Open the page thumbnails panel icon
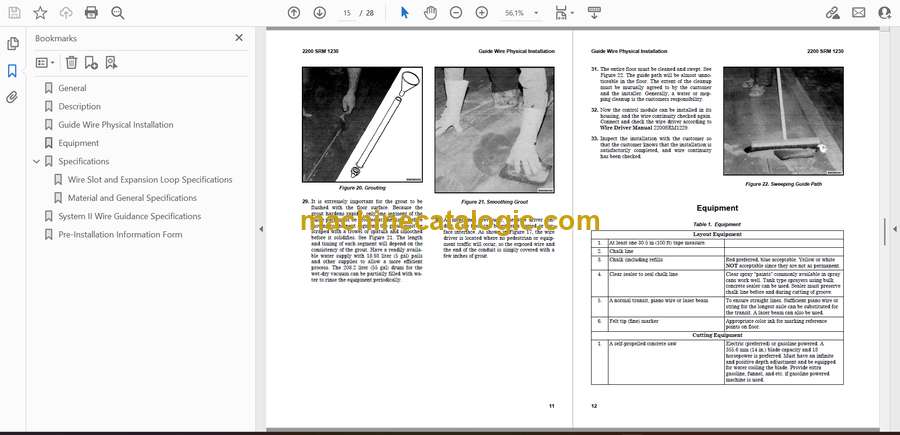 13,44
